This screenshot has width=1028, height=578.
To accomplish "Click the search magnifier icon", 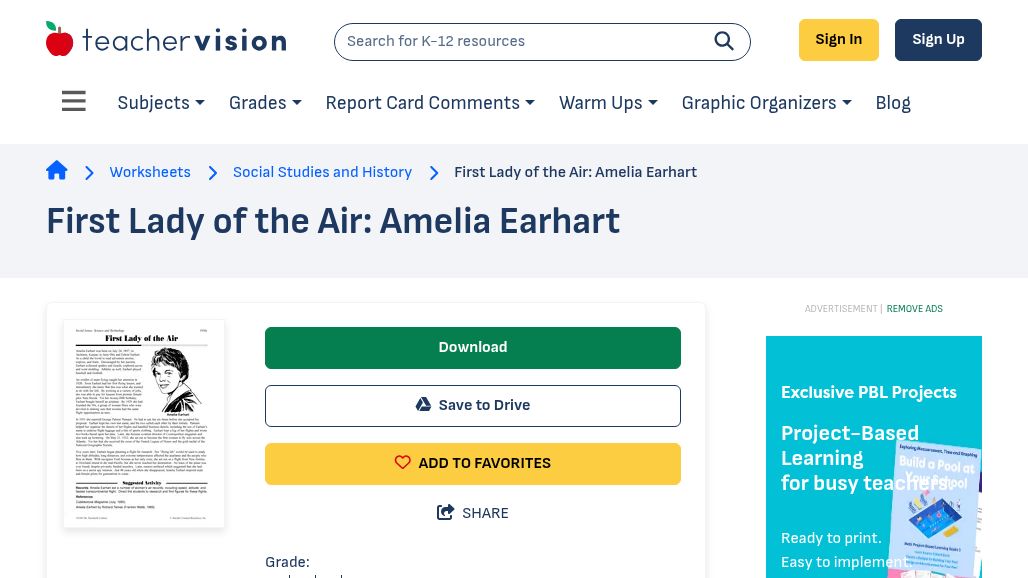I will pyautogui.click(x=723, y=41).
